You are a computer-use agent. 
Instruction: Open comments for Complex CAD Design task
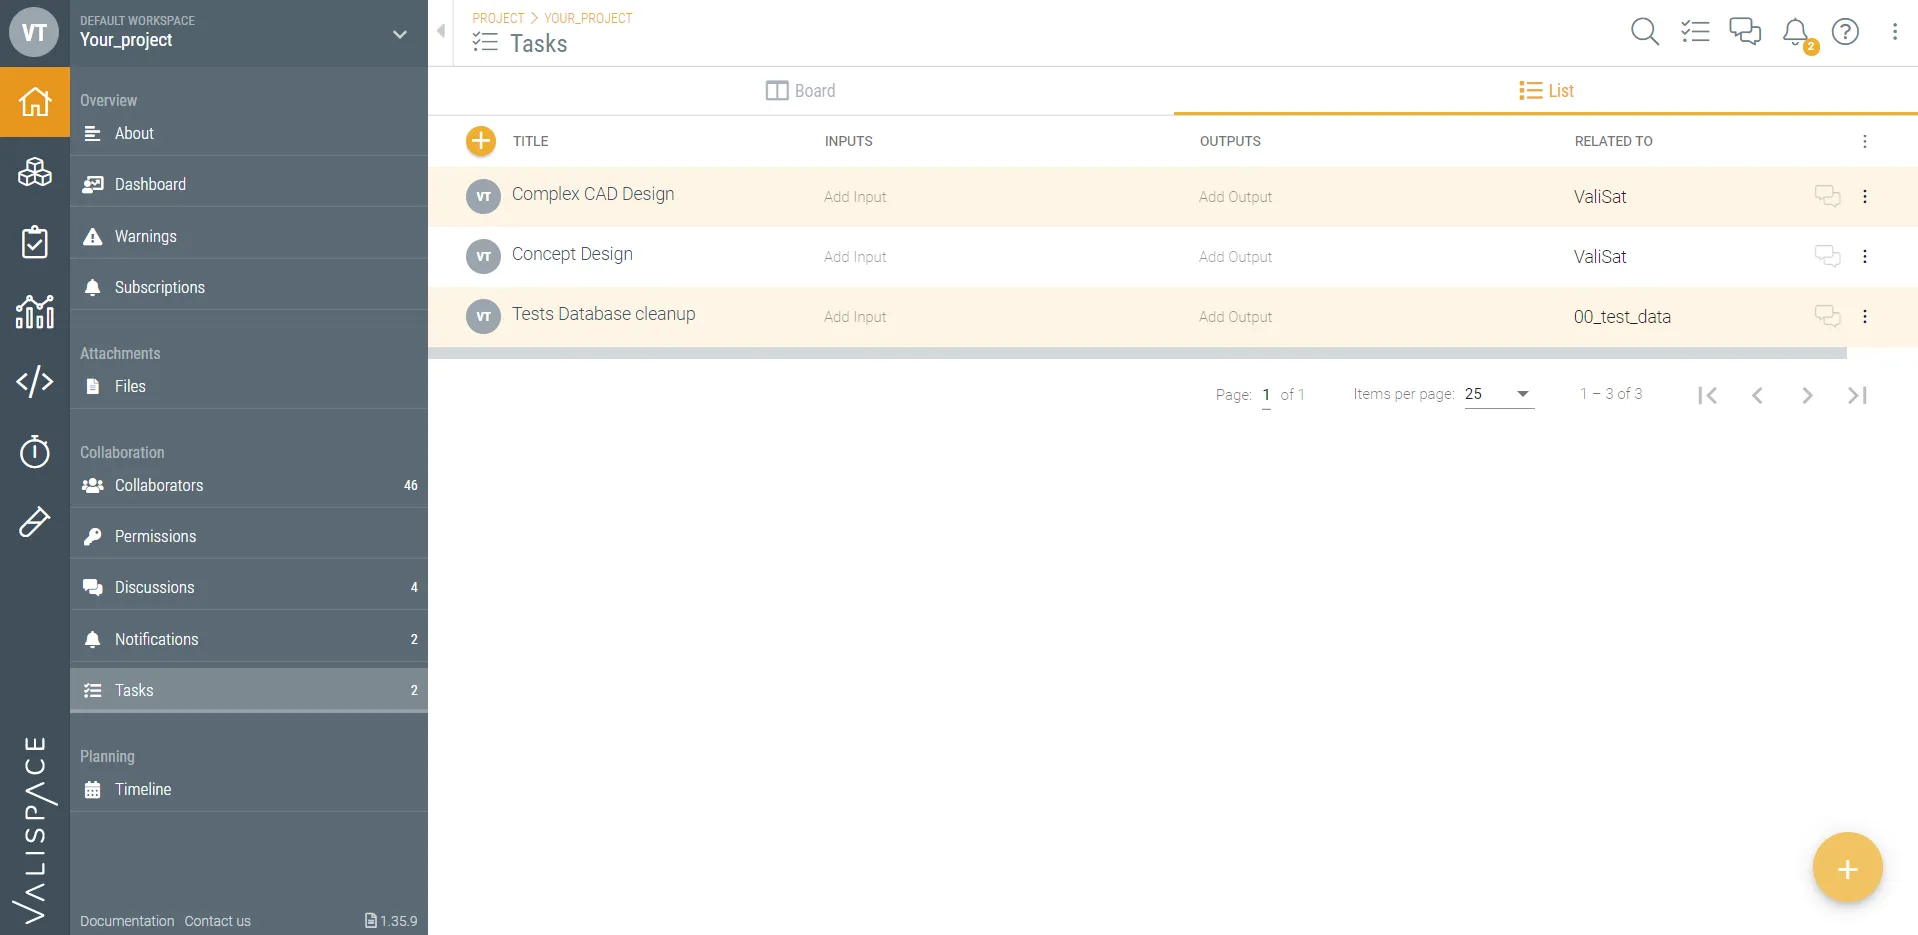(x=1827, y=196)
